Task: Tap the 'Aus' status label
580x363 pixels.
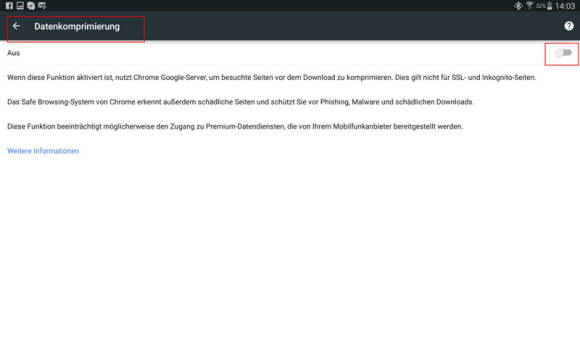Action: (13, 53)
